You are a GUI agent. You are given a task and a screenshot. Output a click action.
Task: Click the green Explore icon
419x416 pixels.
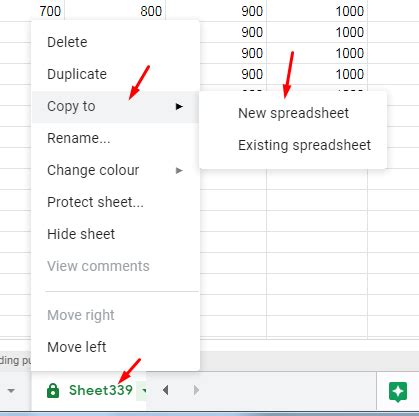(398, 392)
